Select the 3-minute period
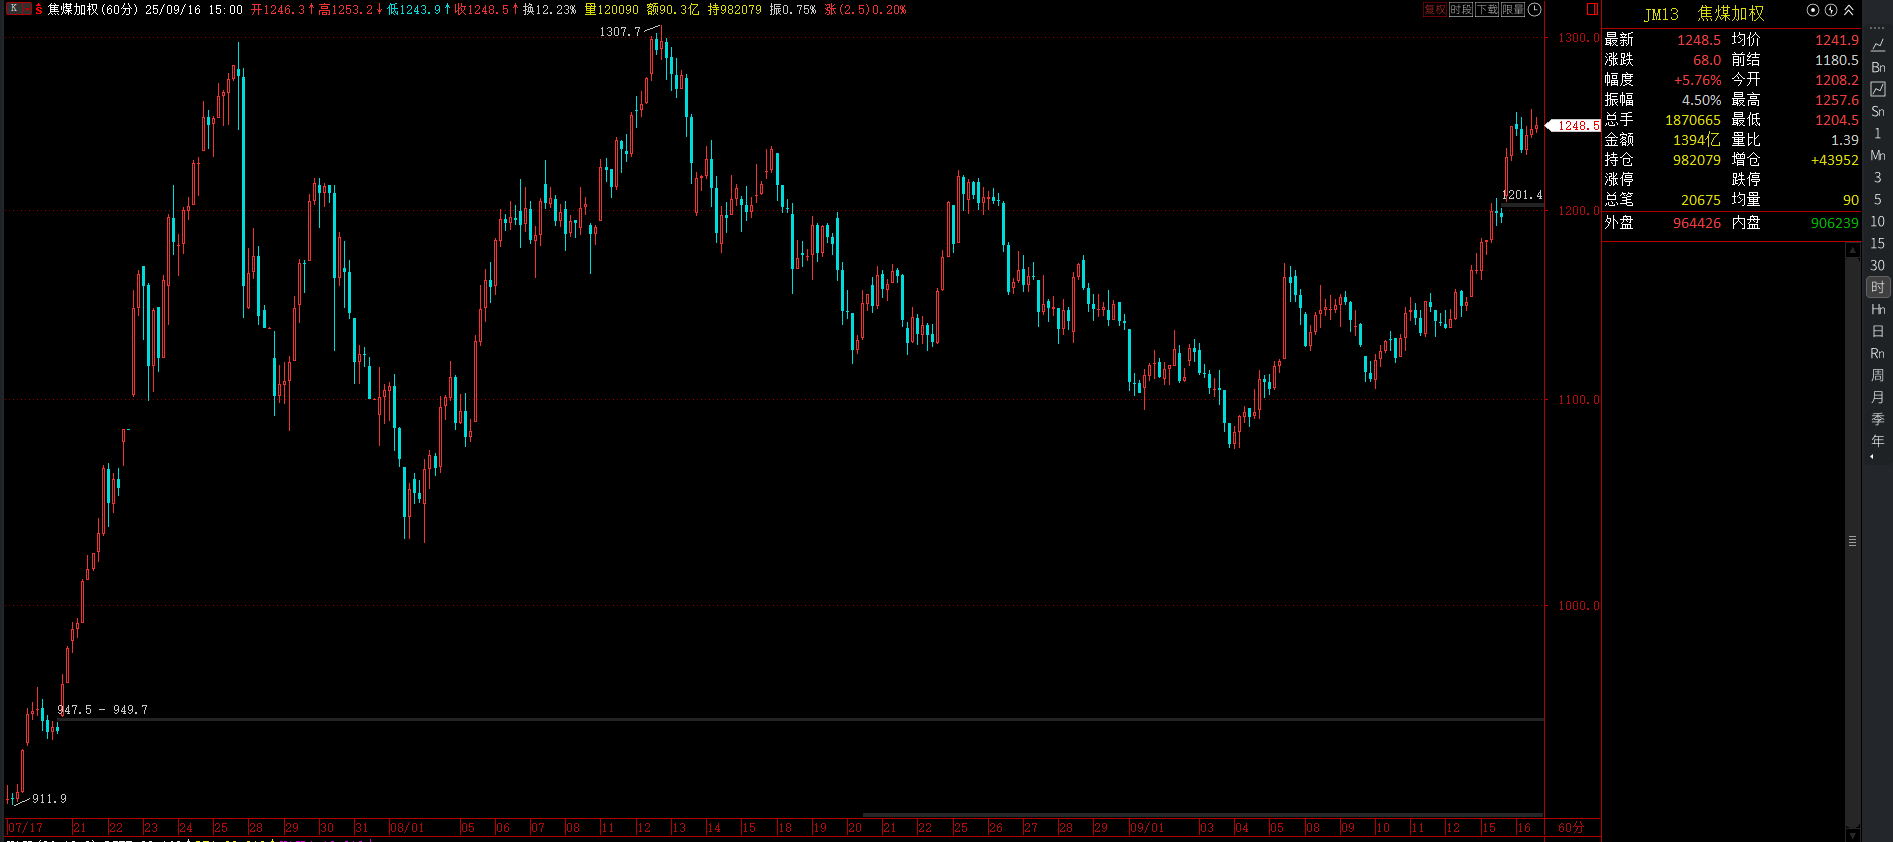1893x842 pixels. (x=1878, y=177)
